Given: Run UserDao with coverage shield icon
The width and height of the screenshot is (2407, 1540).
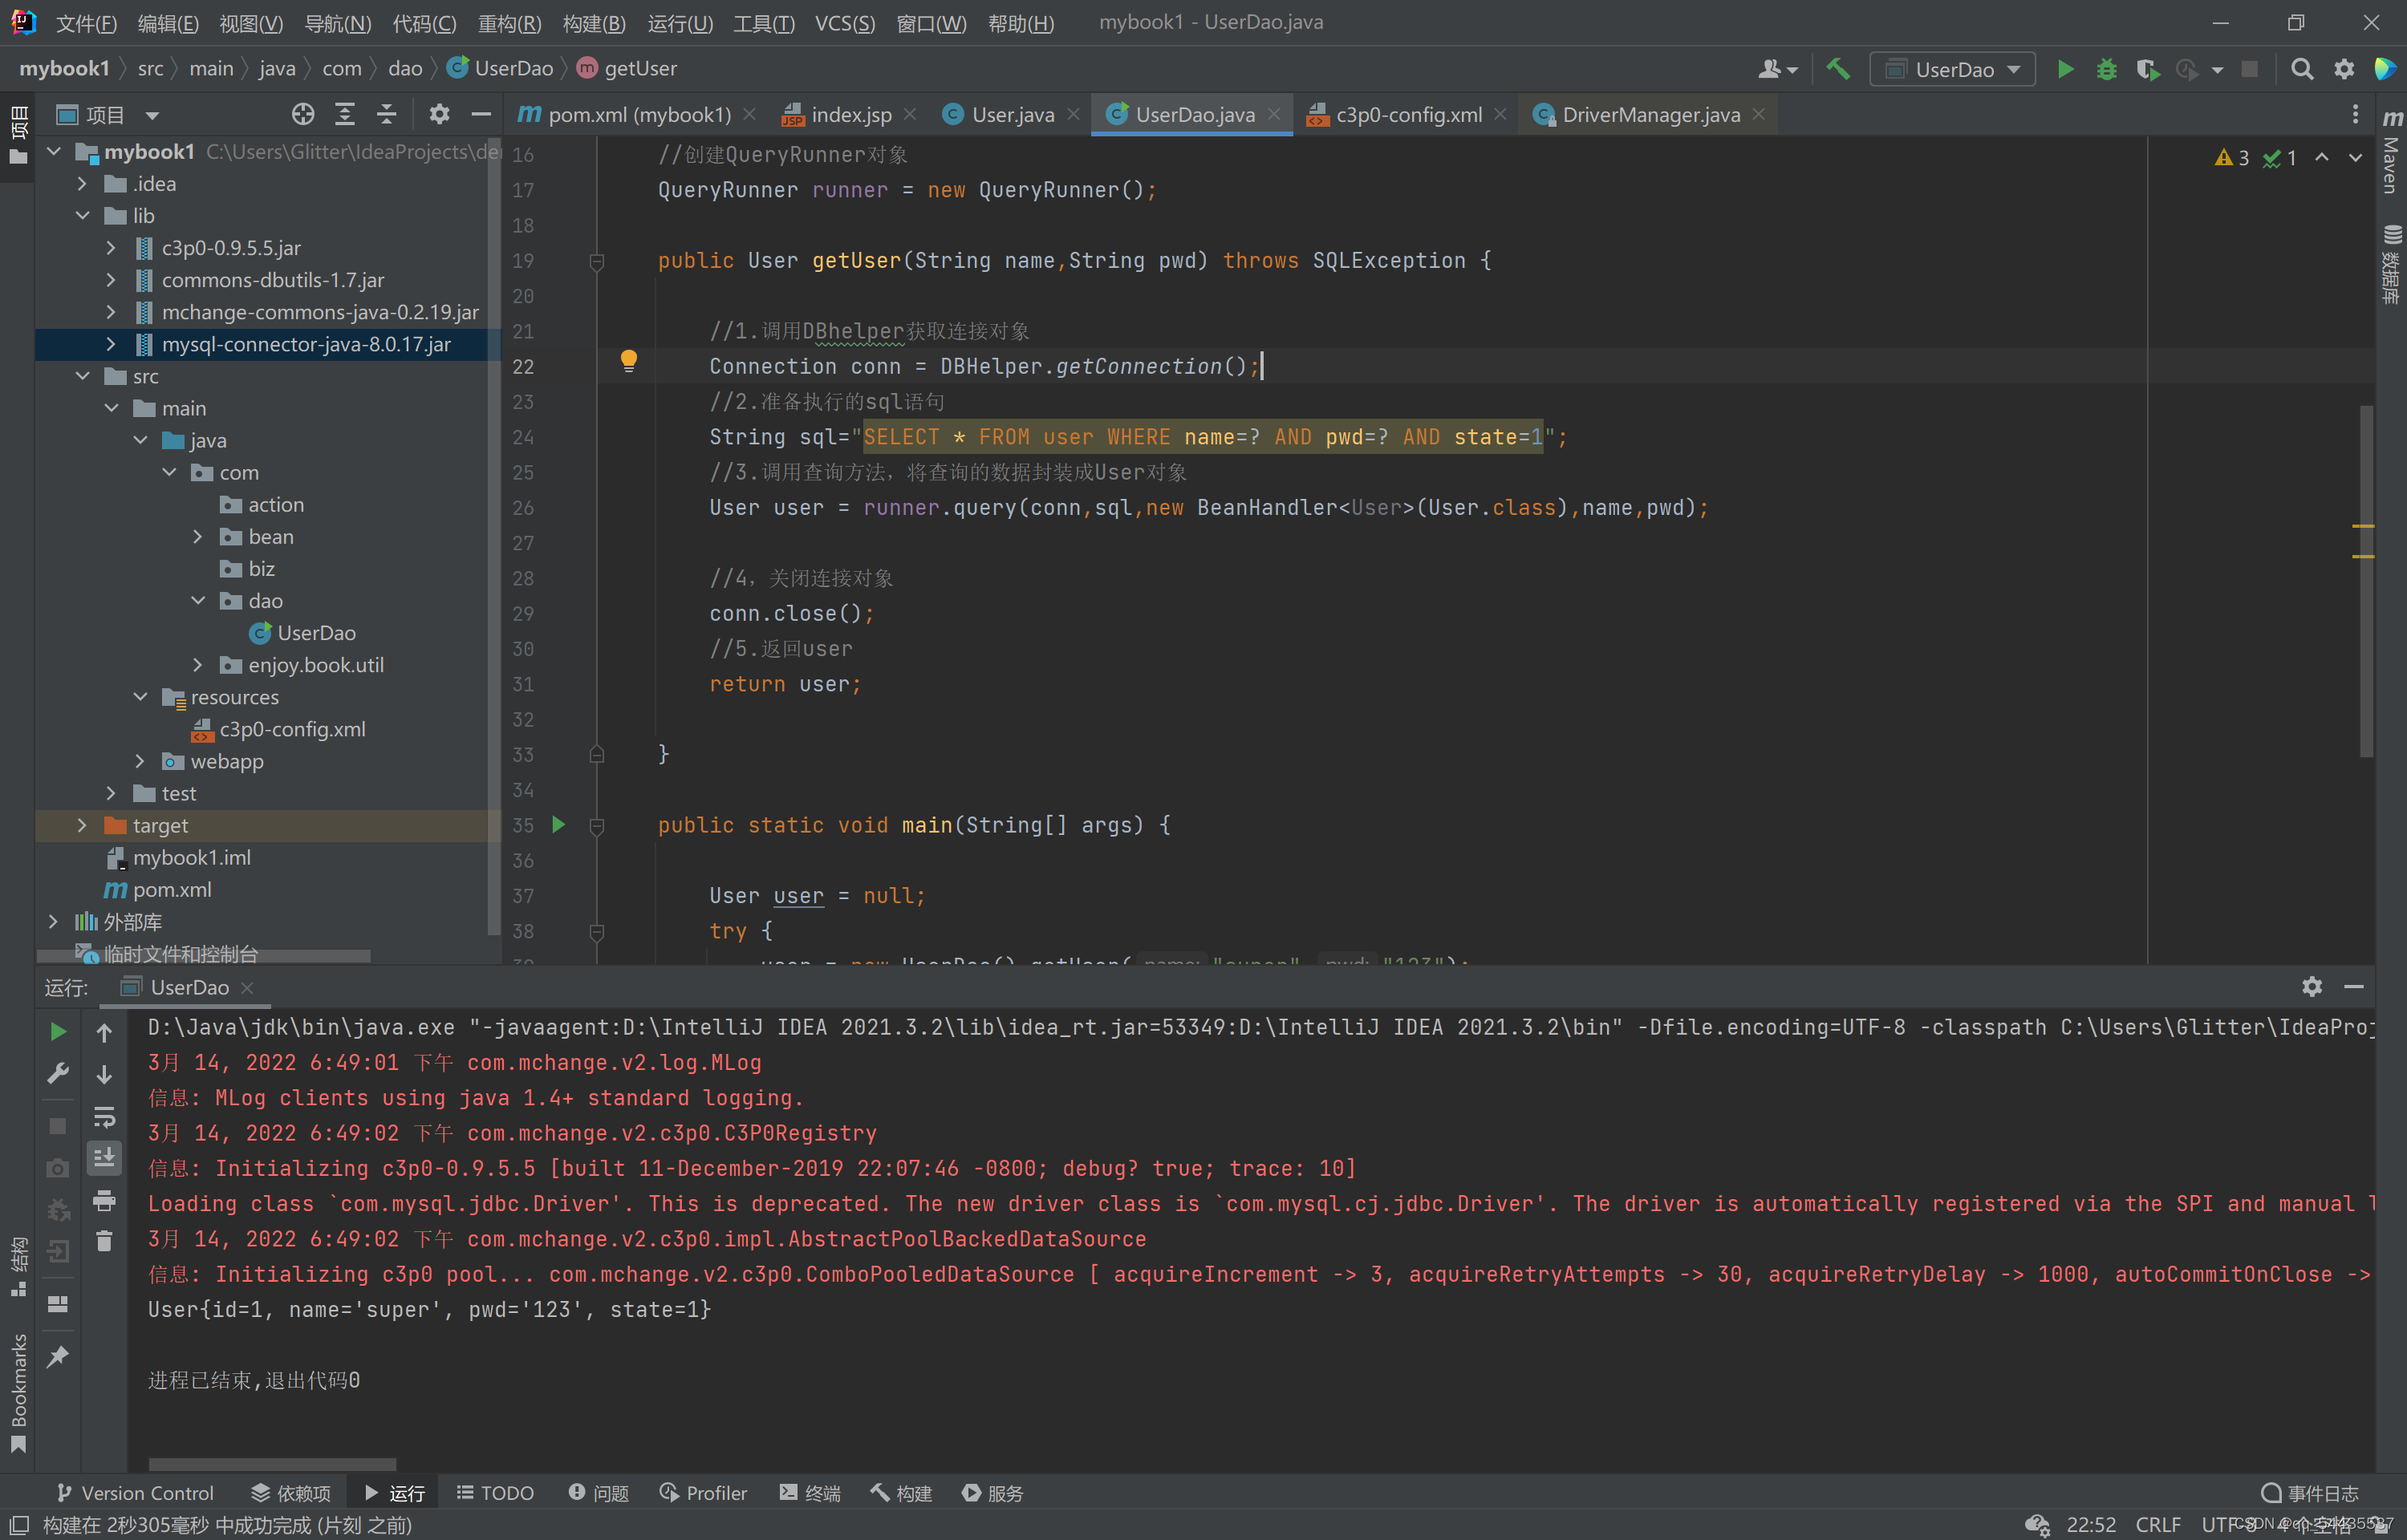Looking at the screenshot, I should [x=2147, y=69].
